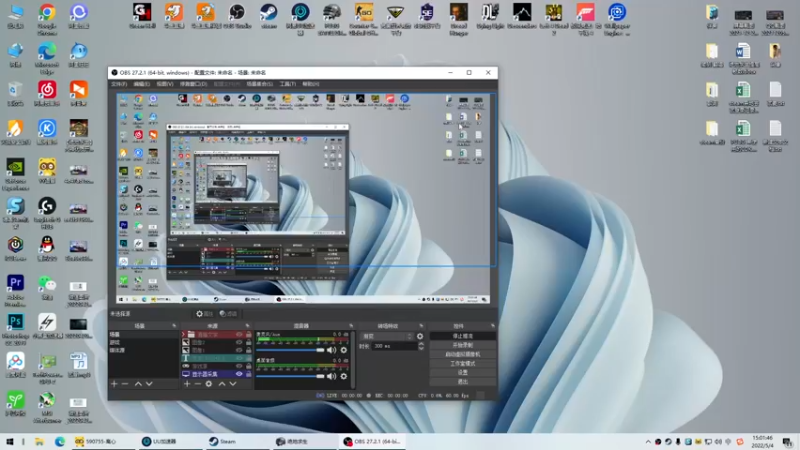800x450 pixels.
Task: Open 文件(F) menu in OBS
Action: [119, 84]
